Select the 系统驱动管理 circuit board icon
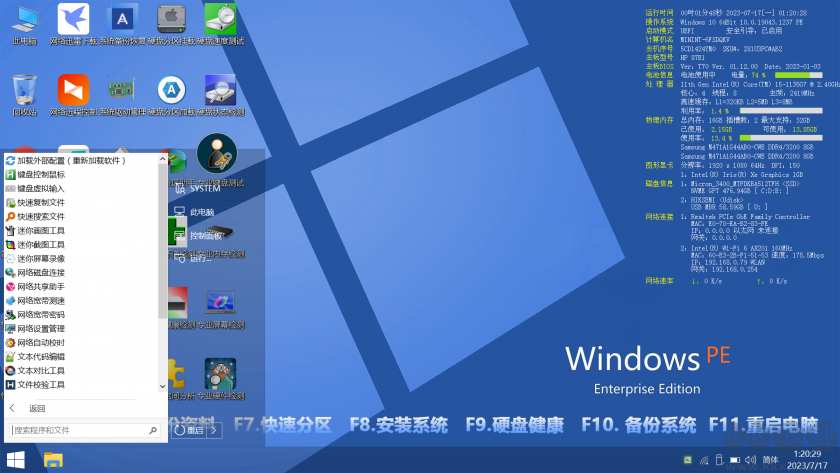 click(x=123, y=95)
